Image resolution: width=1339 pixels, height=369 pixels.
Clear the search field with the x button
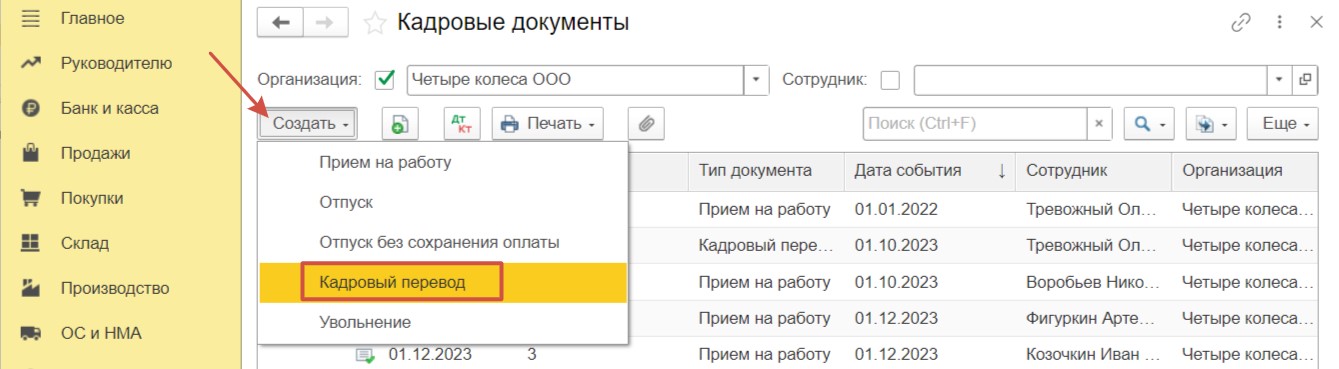tap(1099, 124)
